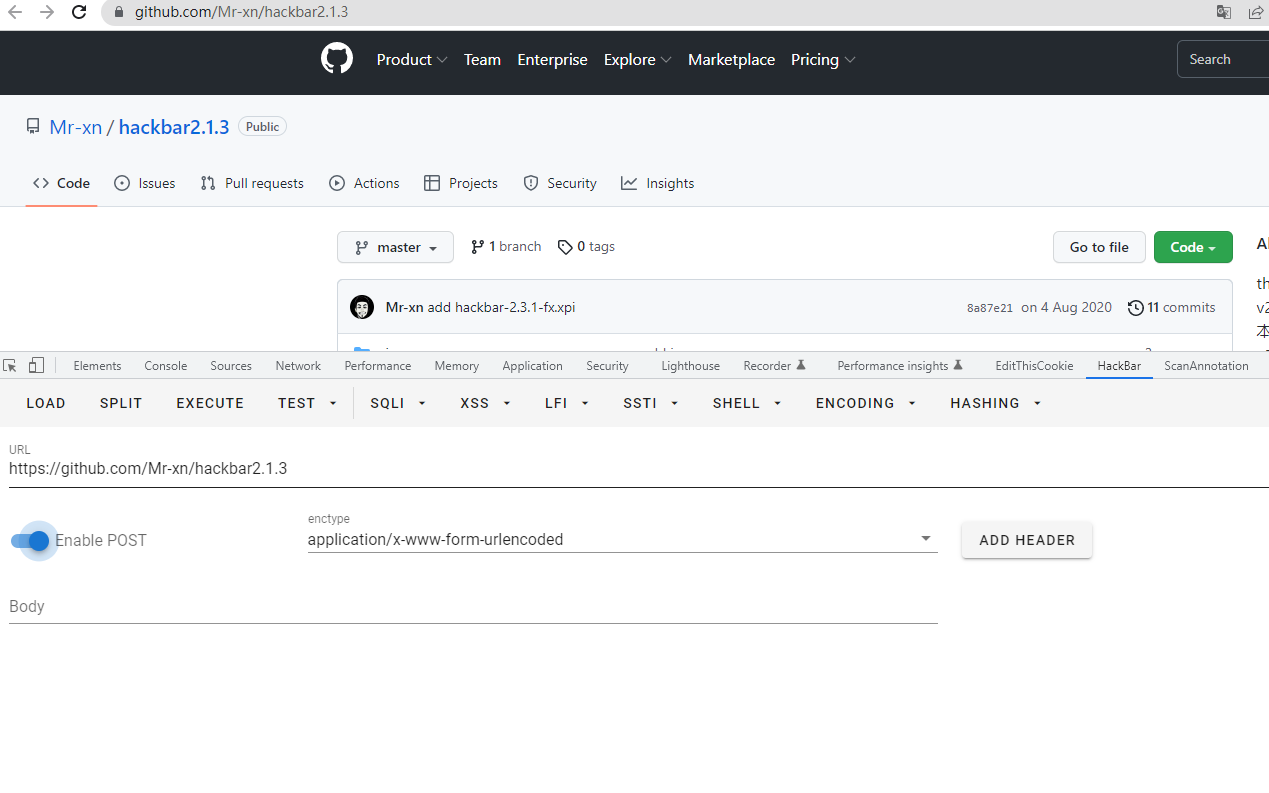Open the ScanAnnotation DevTools tab

[1206, 366]
